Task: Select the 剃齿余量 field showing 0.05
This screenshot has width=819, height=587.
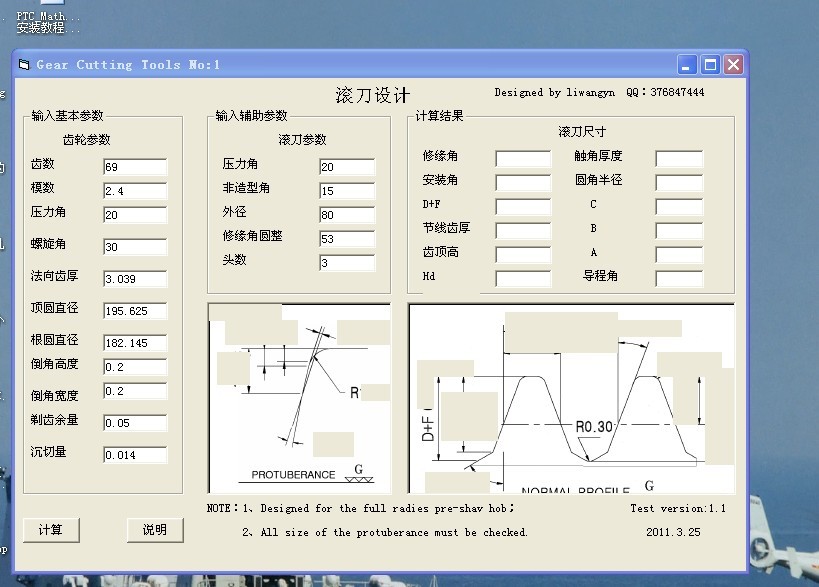Action: pyautogui.click(x=135, y=422)
